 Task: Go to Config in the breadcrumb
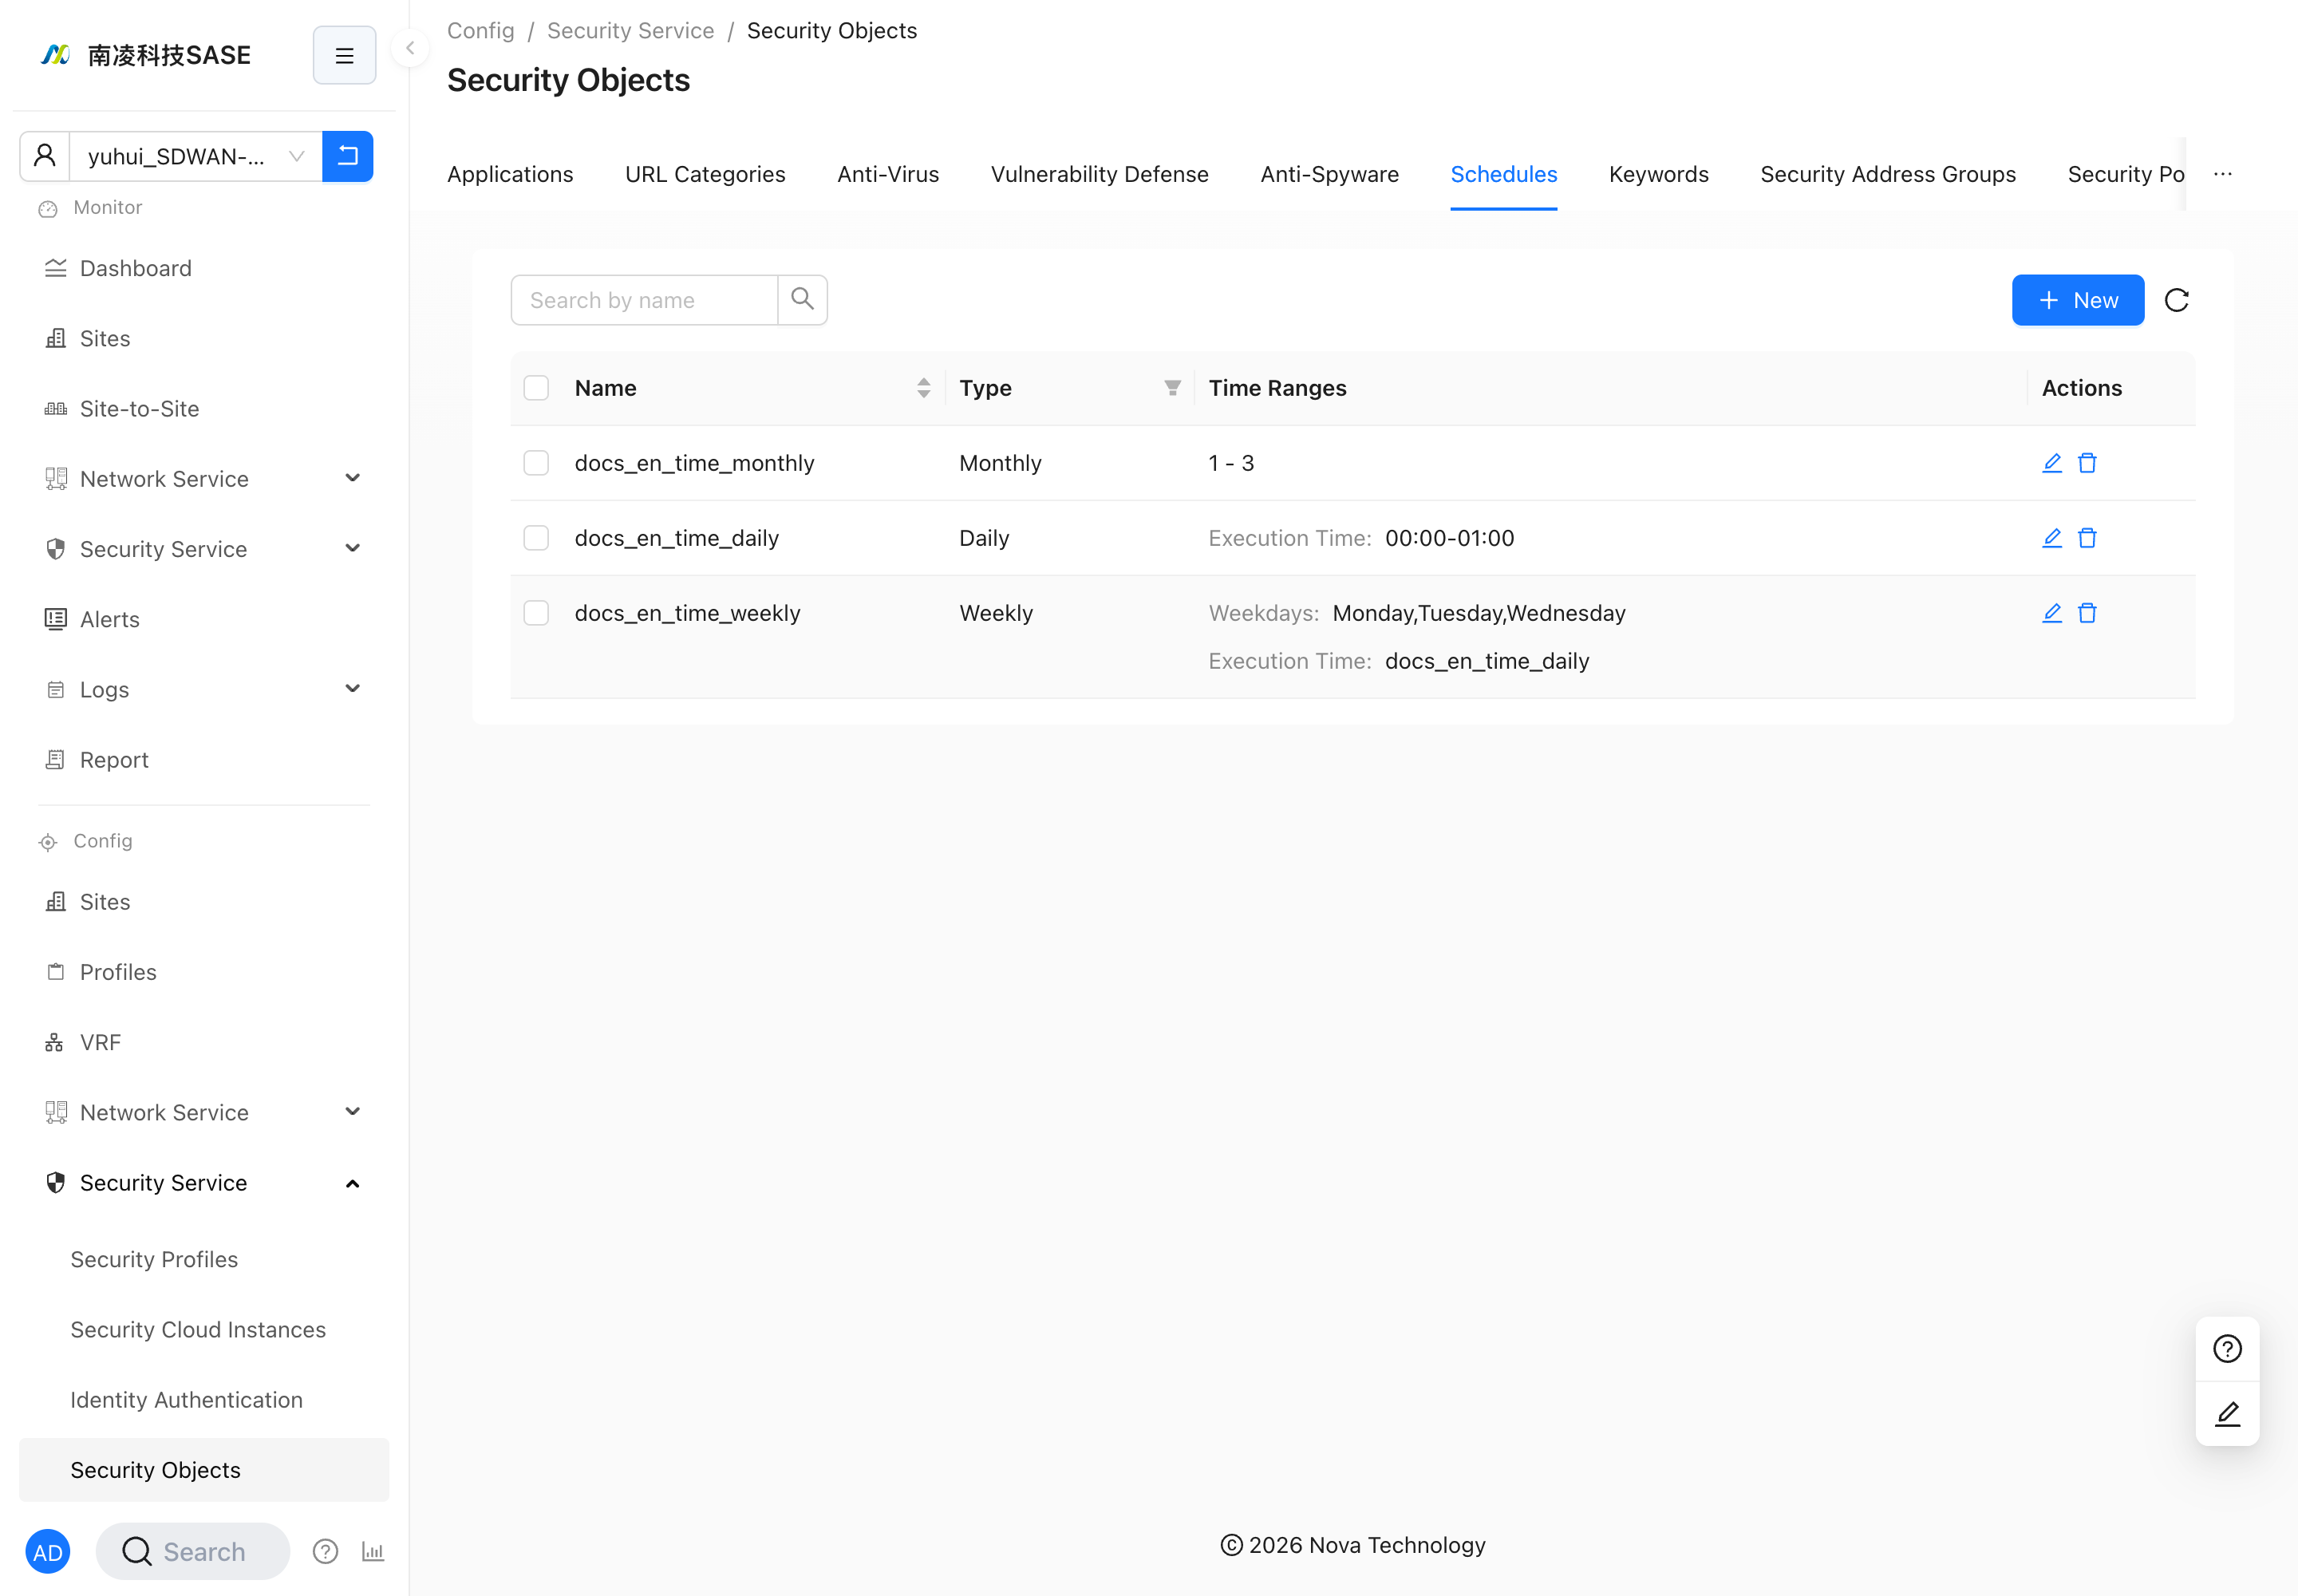(480, 31)
